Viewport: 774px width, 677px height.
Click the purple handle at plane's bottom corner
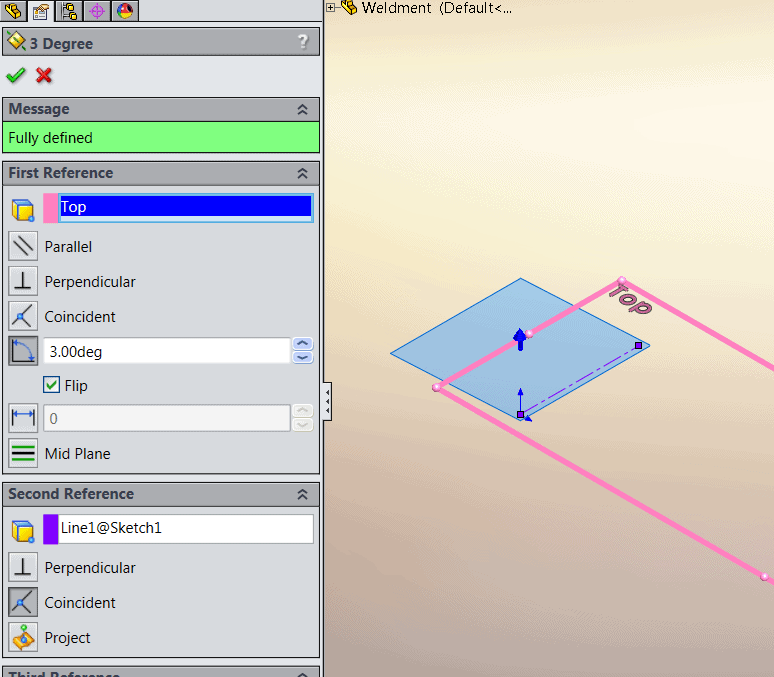click(x=520, y=415)
